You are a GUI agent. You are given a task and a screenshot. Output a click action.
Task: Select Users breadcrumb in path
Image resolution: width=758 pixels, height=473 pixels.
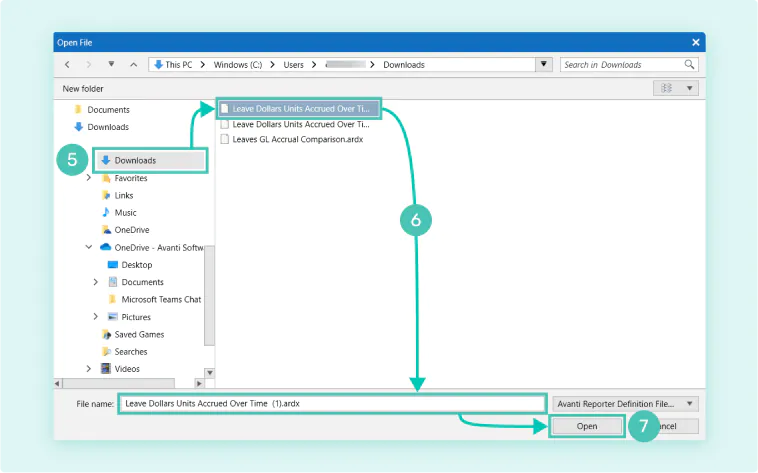[x=293, y=64]
